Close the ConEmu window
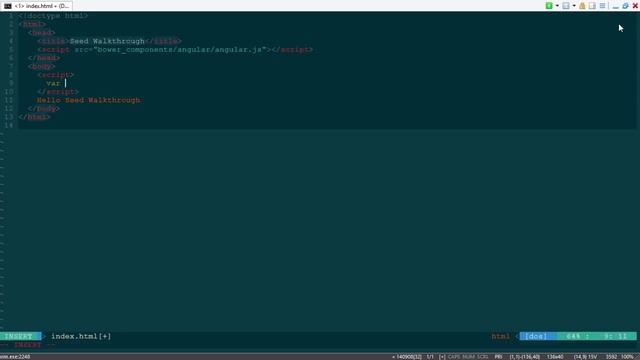The width and height of the screenshot is (640, 360). pos(635,6)
